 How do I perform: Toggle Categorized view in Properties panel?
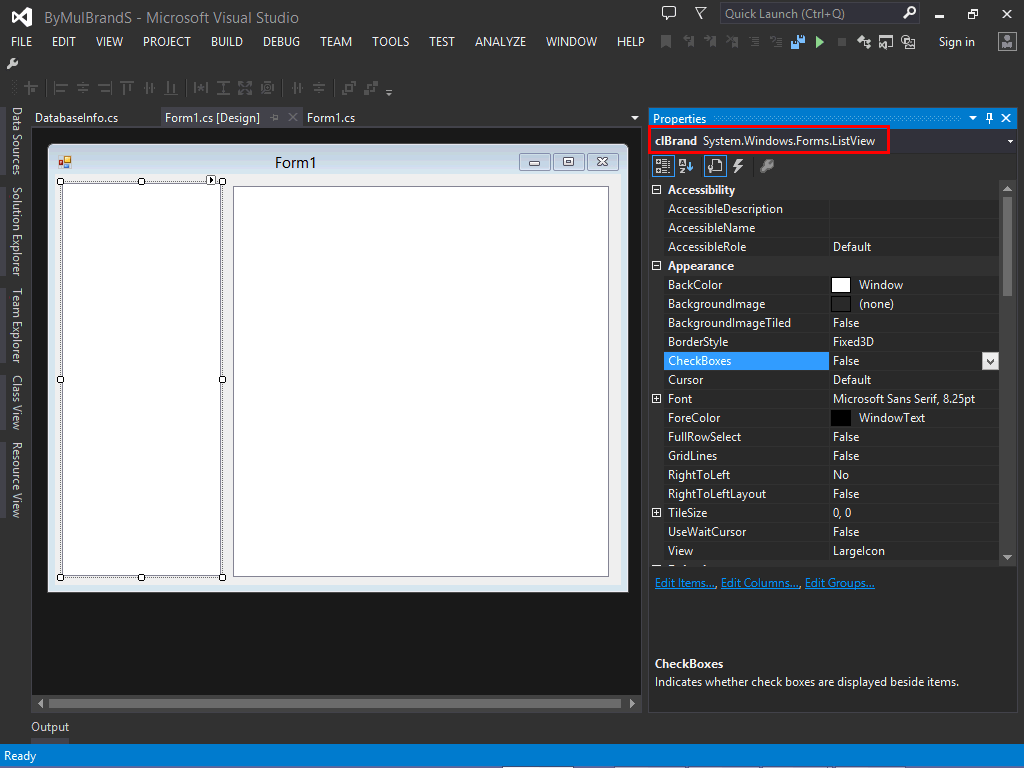point(663,167)
